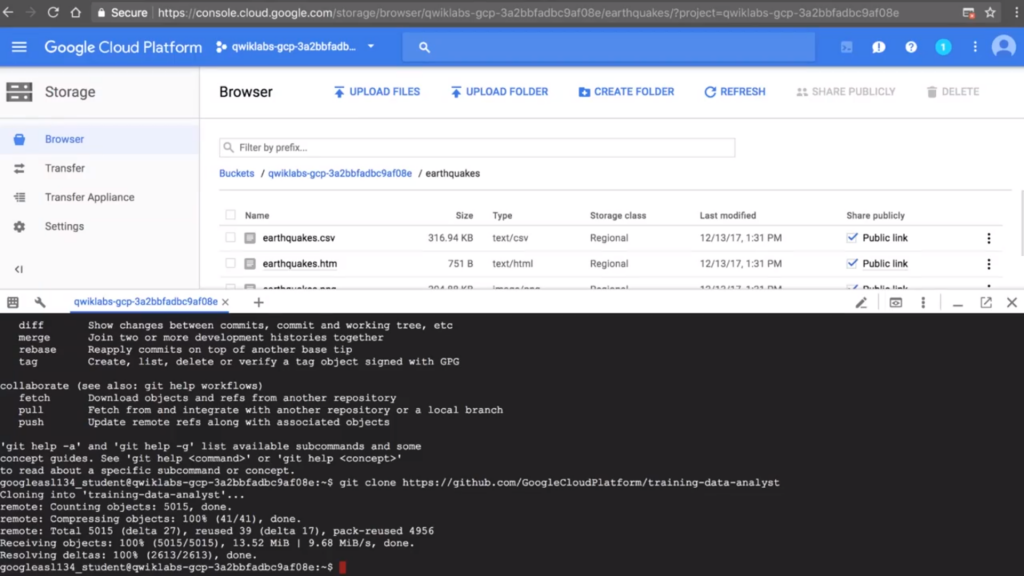Click UPLOAD FILES button
The image size is (1024, 576).
pyautogui.click(x=377, y=92)
